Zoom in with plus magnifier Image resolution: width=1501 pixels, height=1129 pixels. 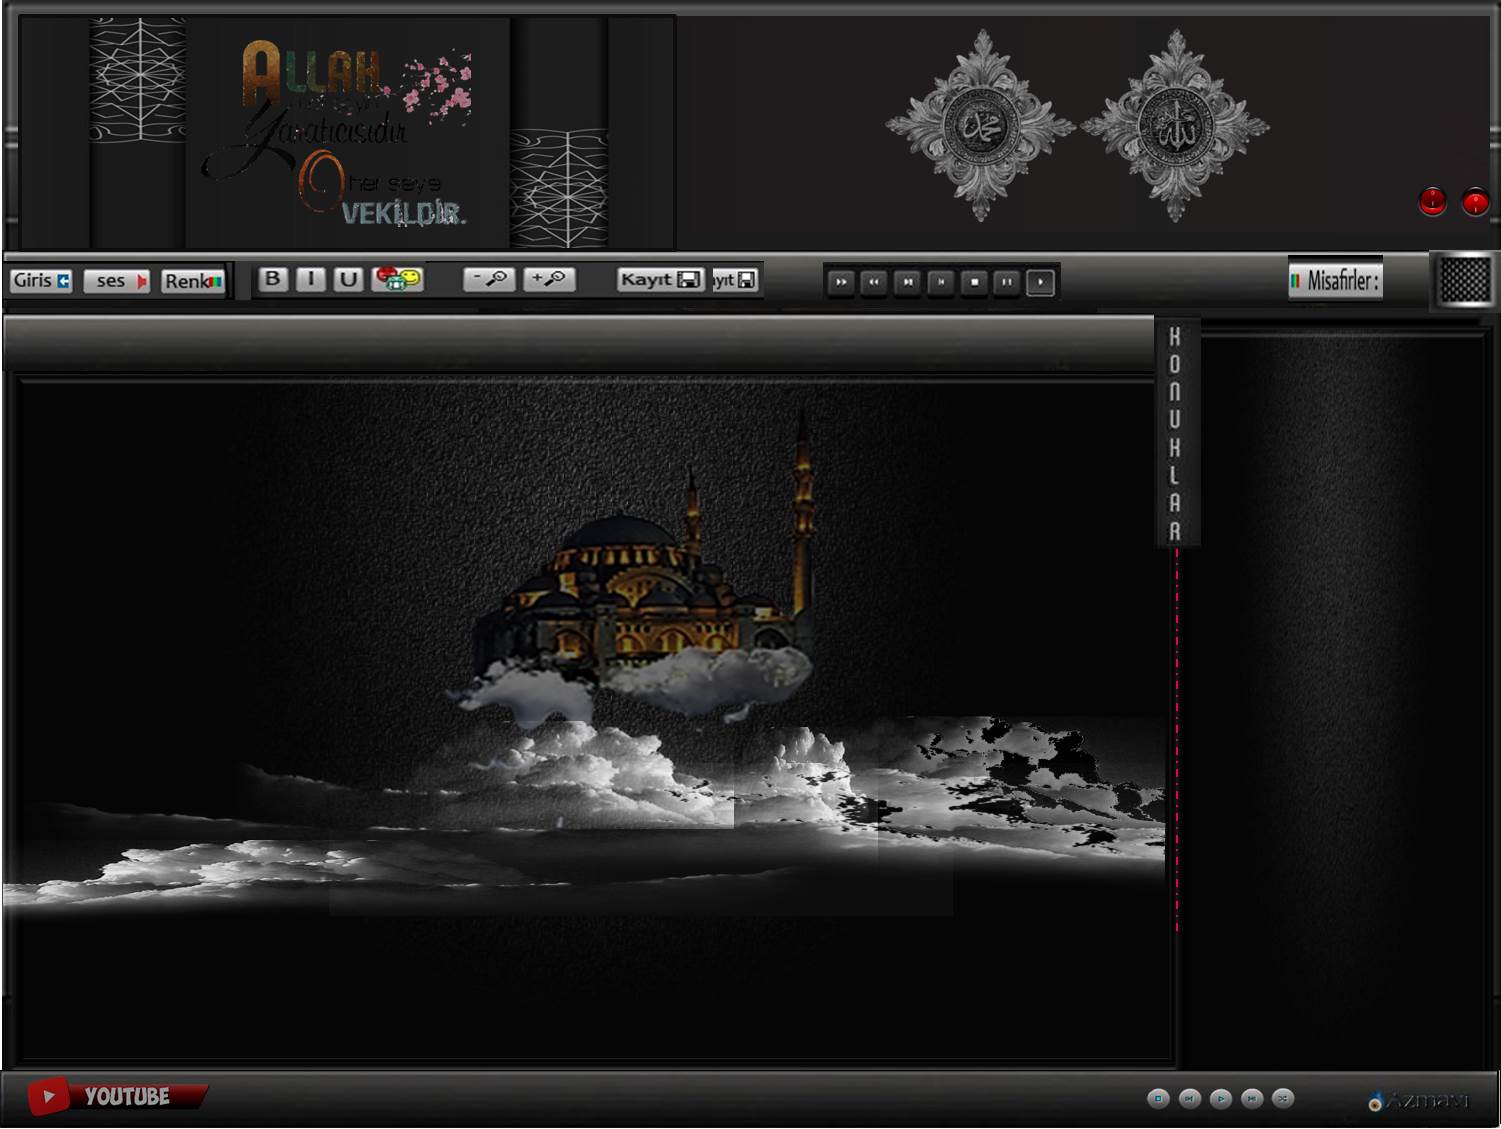(x=548, y=279)
